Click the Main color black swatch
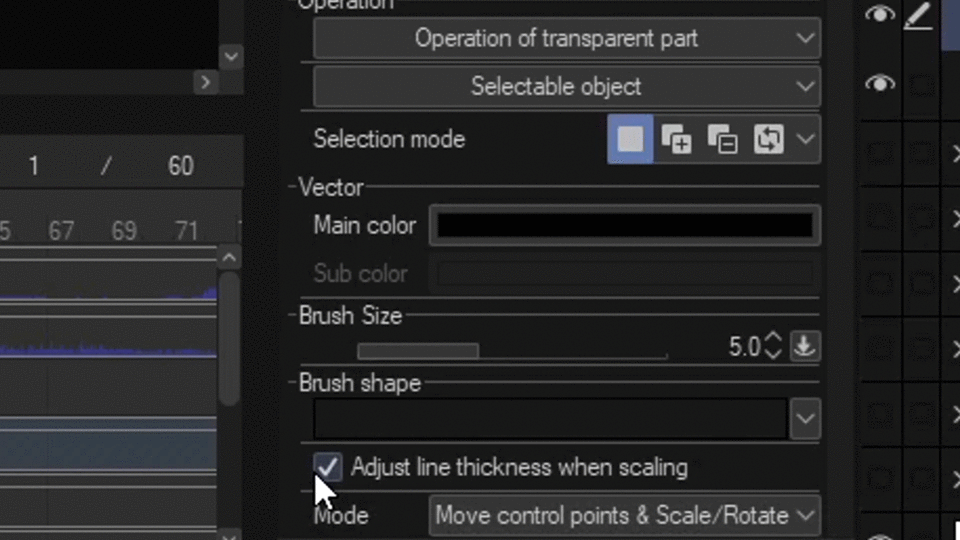960x540 pixels. tap(625, 226)
